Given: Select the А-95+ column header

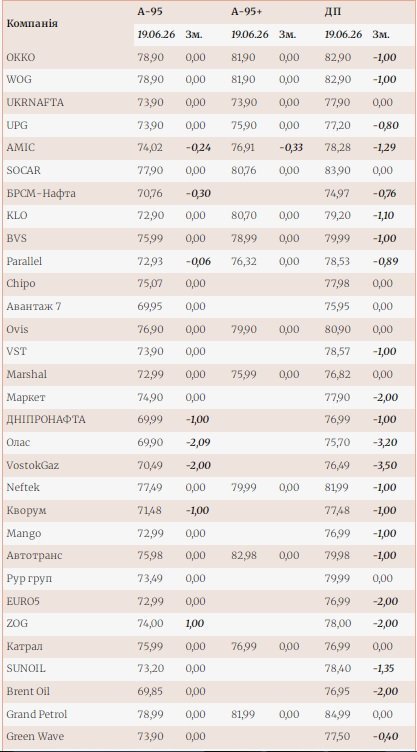Looking at the screenshot, I should 247,12.
